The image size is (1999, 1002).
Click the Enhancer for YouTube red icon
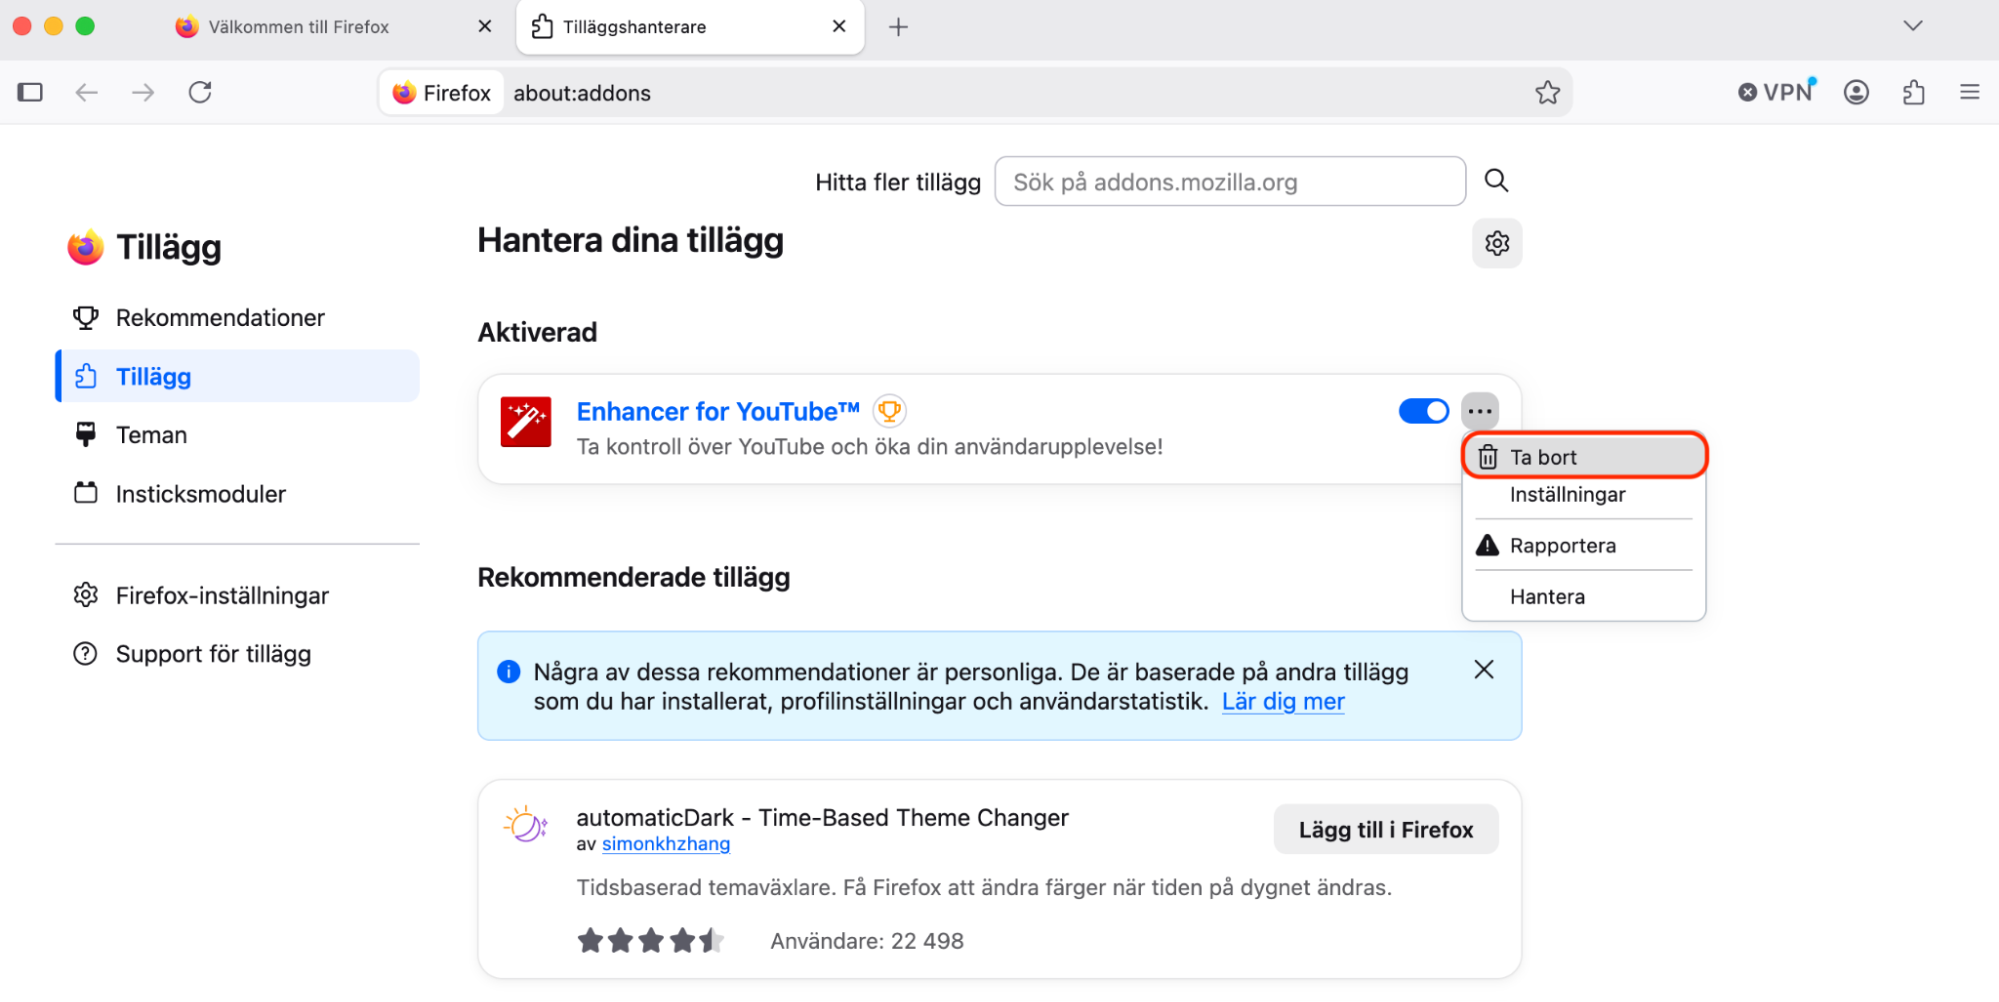tap(526, 422)
